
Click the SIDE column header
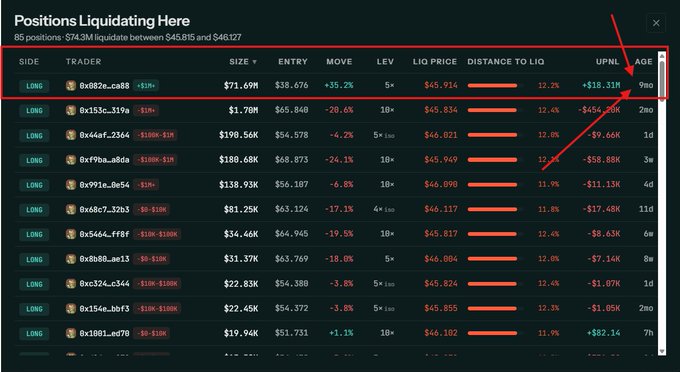coord(29,62)
